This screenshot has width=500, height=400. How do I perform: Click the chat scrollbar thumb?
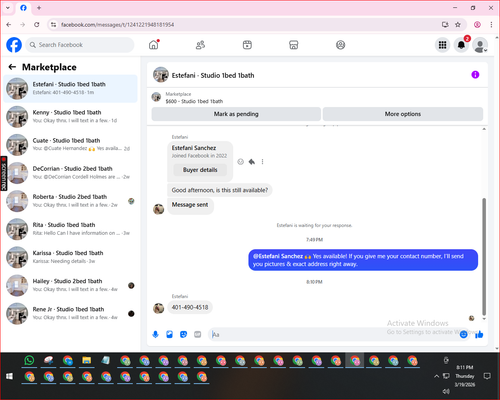(x=484, y=257)
